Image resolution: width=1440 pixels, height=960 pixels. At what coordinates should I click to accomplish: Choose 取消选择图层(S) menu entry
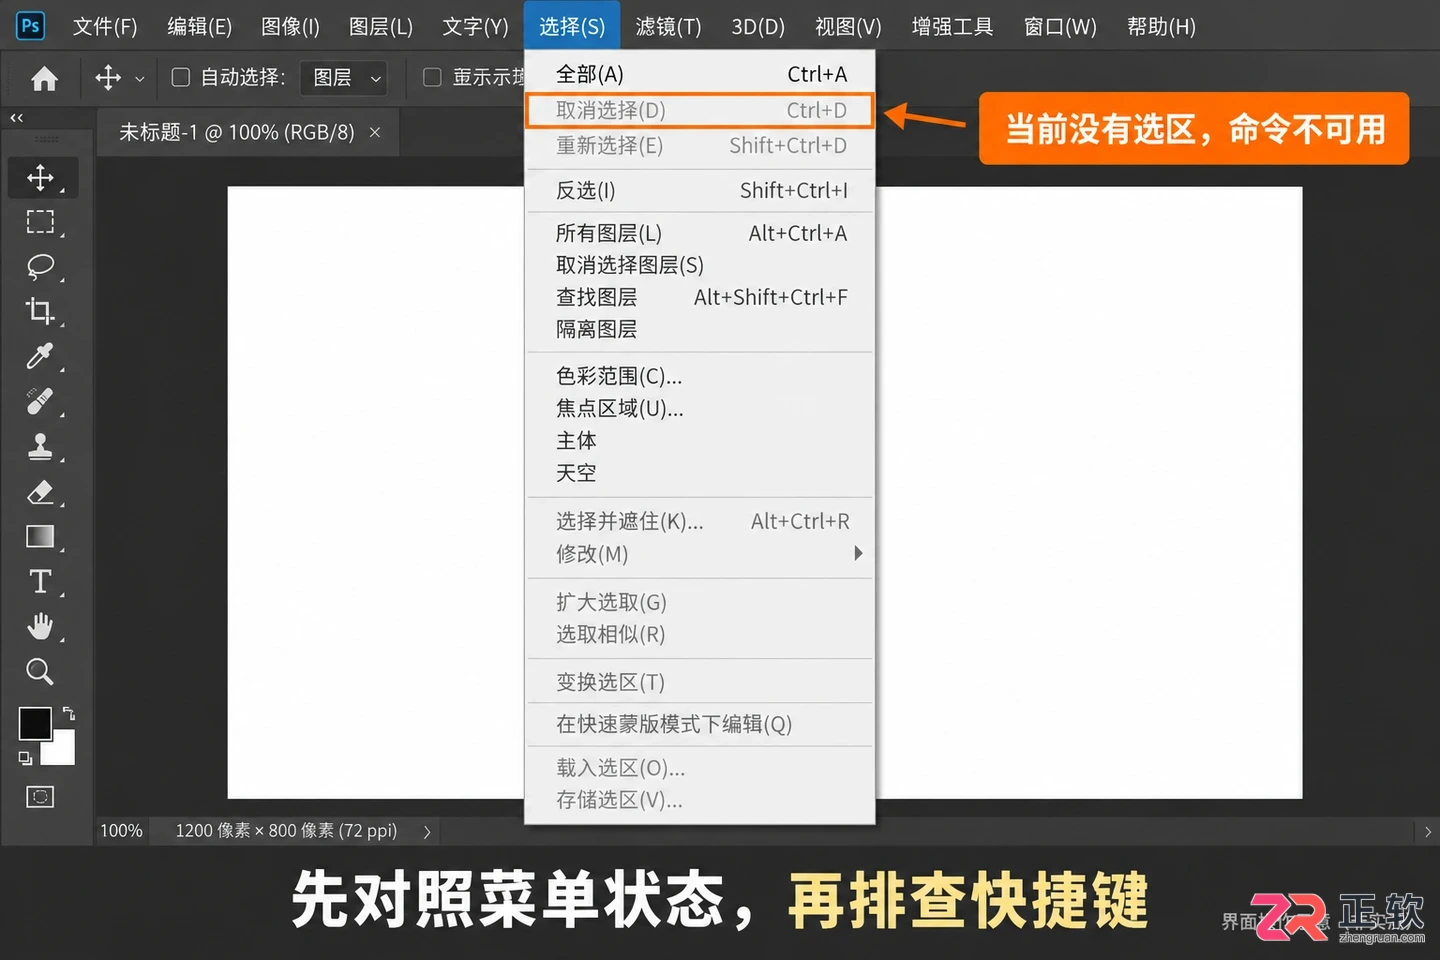(700, 265)
